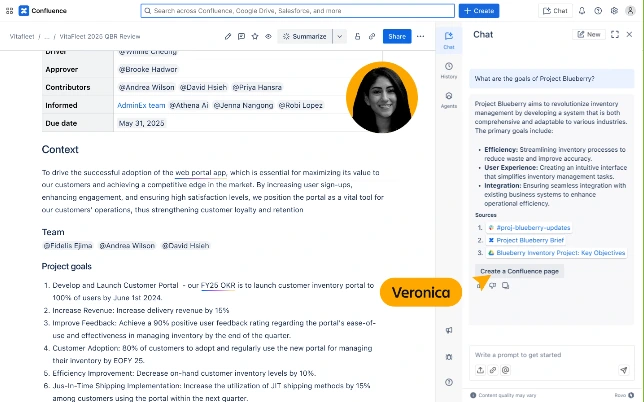Click the bug report icon in the rail
Viewport: 644px width, 402px height.
point(449,357)
